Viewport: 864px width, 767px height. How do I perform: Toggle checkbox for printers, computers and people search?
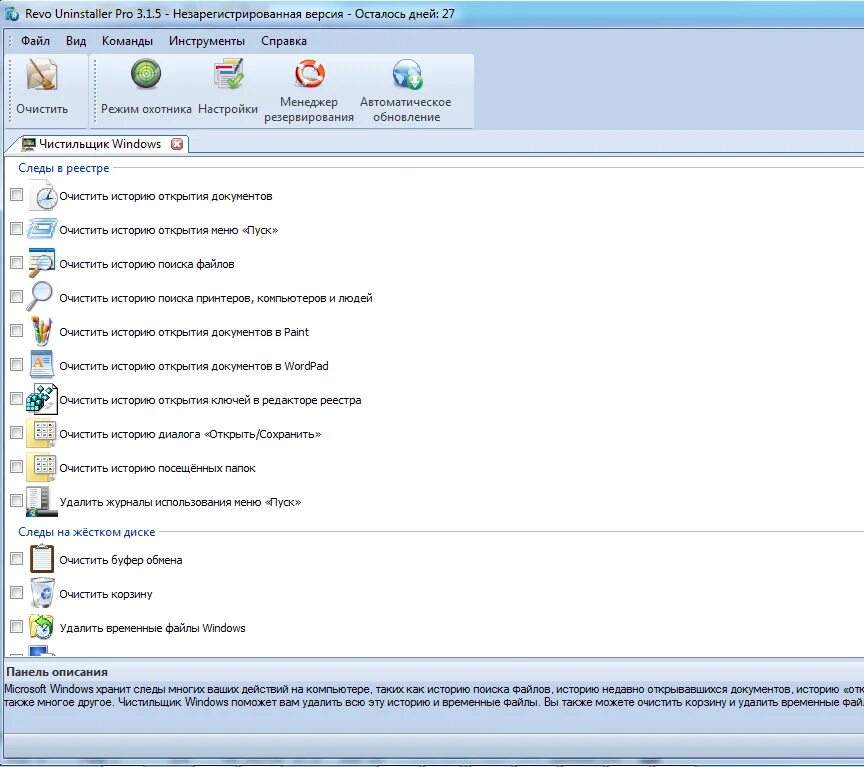(x=17, y=296)
